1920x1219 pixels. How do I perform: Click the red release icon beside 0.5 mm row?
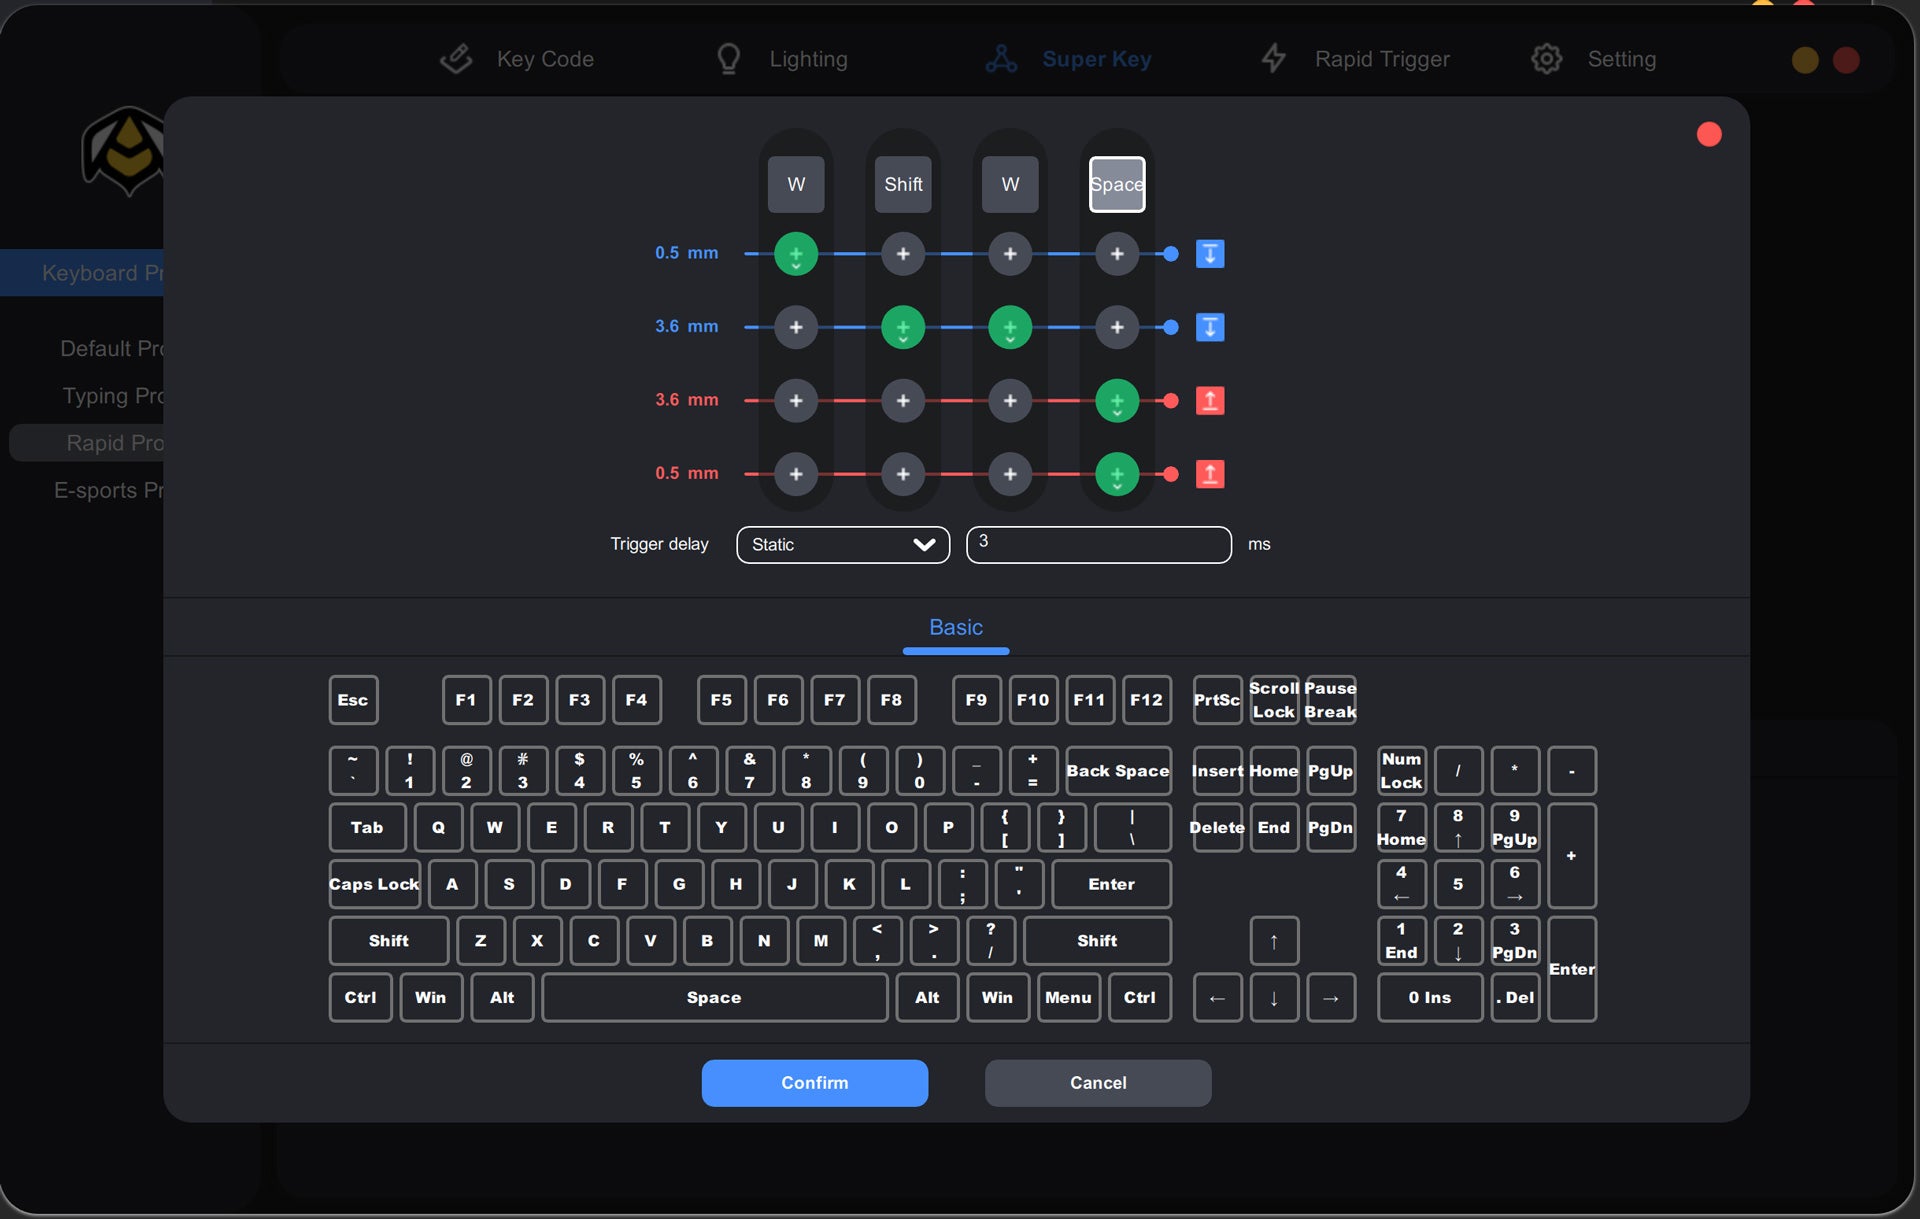[x=1209, y=474]
